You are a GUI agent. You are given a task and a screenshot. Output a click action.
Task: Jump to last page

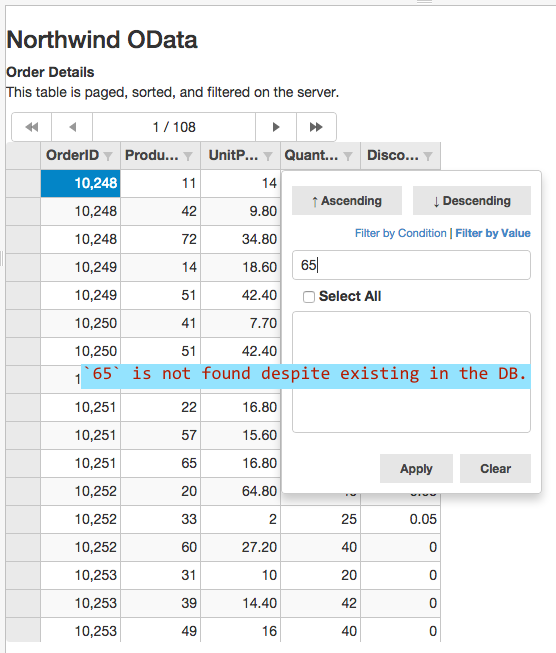(x=316, y=127)
